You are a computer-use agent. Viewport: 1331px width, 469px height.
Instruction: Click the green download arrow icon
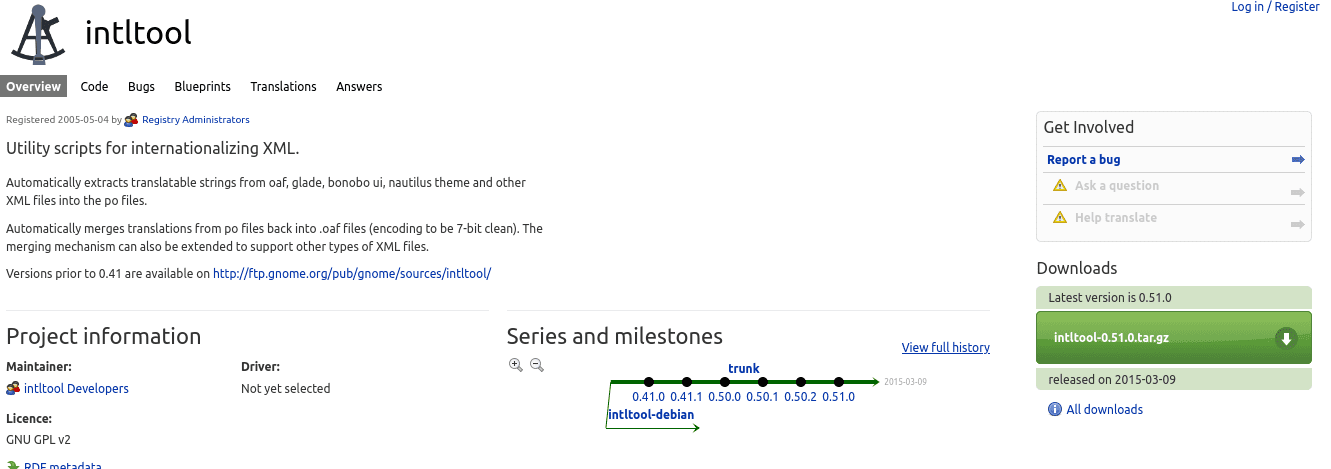point(1287,338)
